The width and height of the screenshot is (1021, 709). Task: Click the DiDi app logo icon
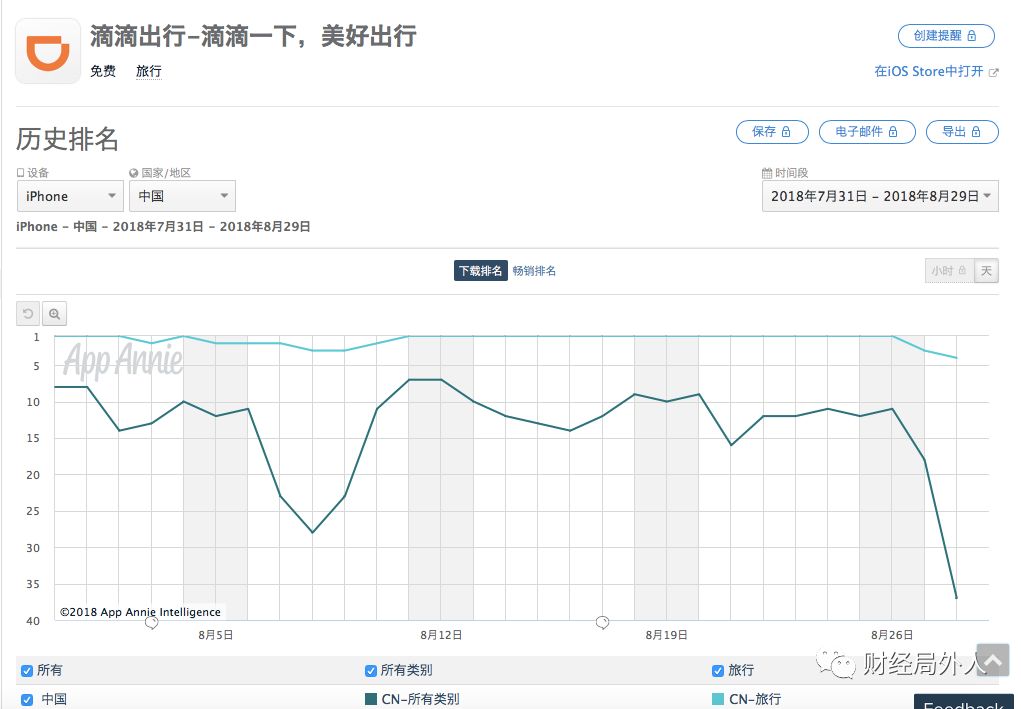(x=48, y=51)
